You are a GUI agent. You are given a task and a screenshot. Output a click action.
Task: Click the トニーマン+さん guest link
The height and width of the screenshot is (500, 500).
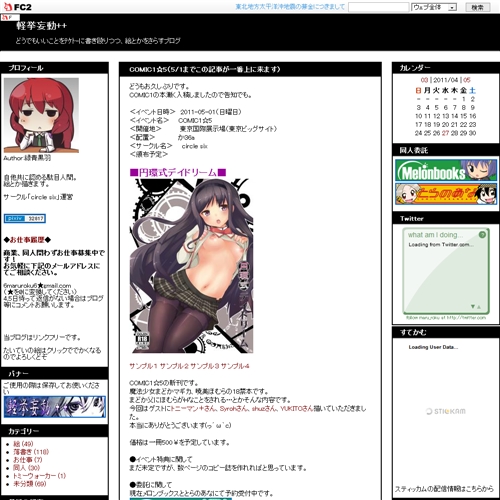pos(193,409)
